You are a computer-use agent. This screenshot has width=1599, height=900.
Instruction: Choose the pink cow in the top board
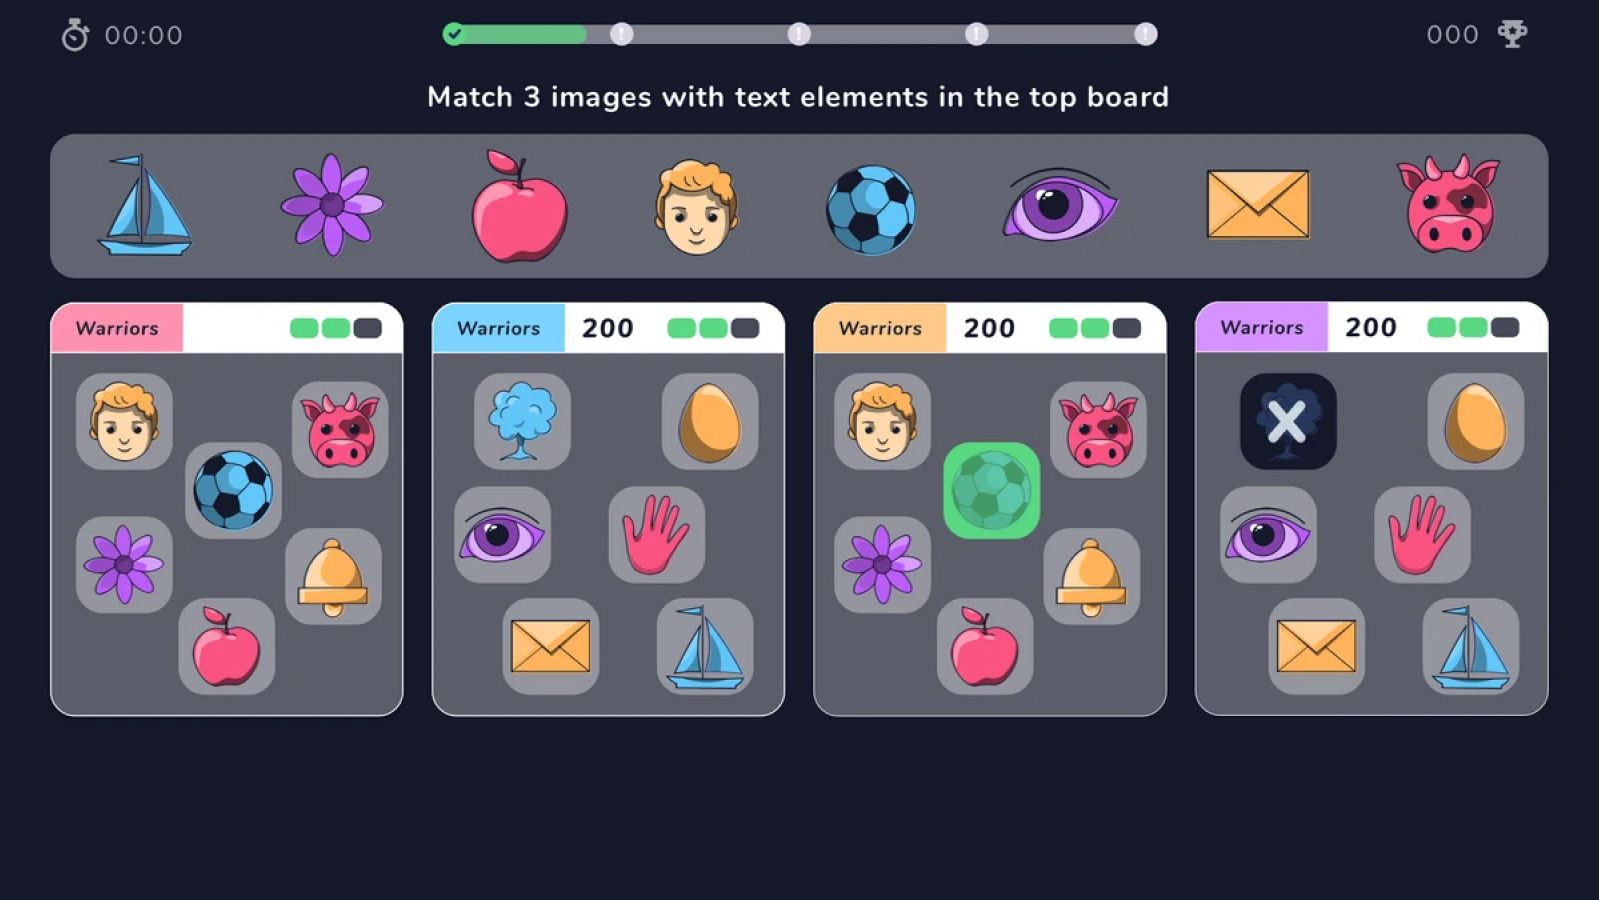click(1450, 205)
